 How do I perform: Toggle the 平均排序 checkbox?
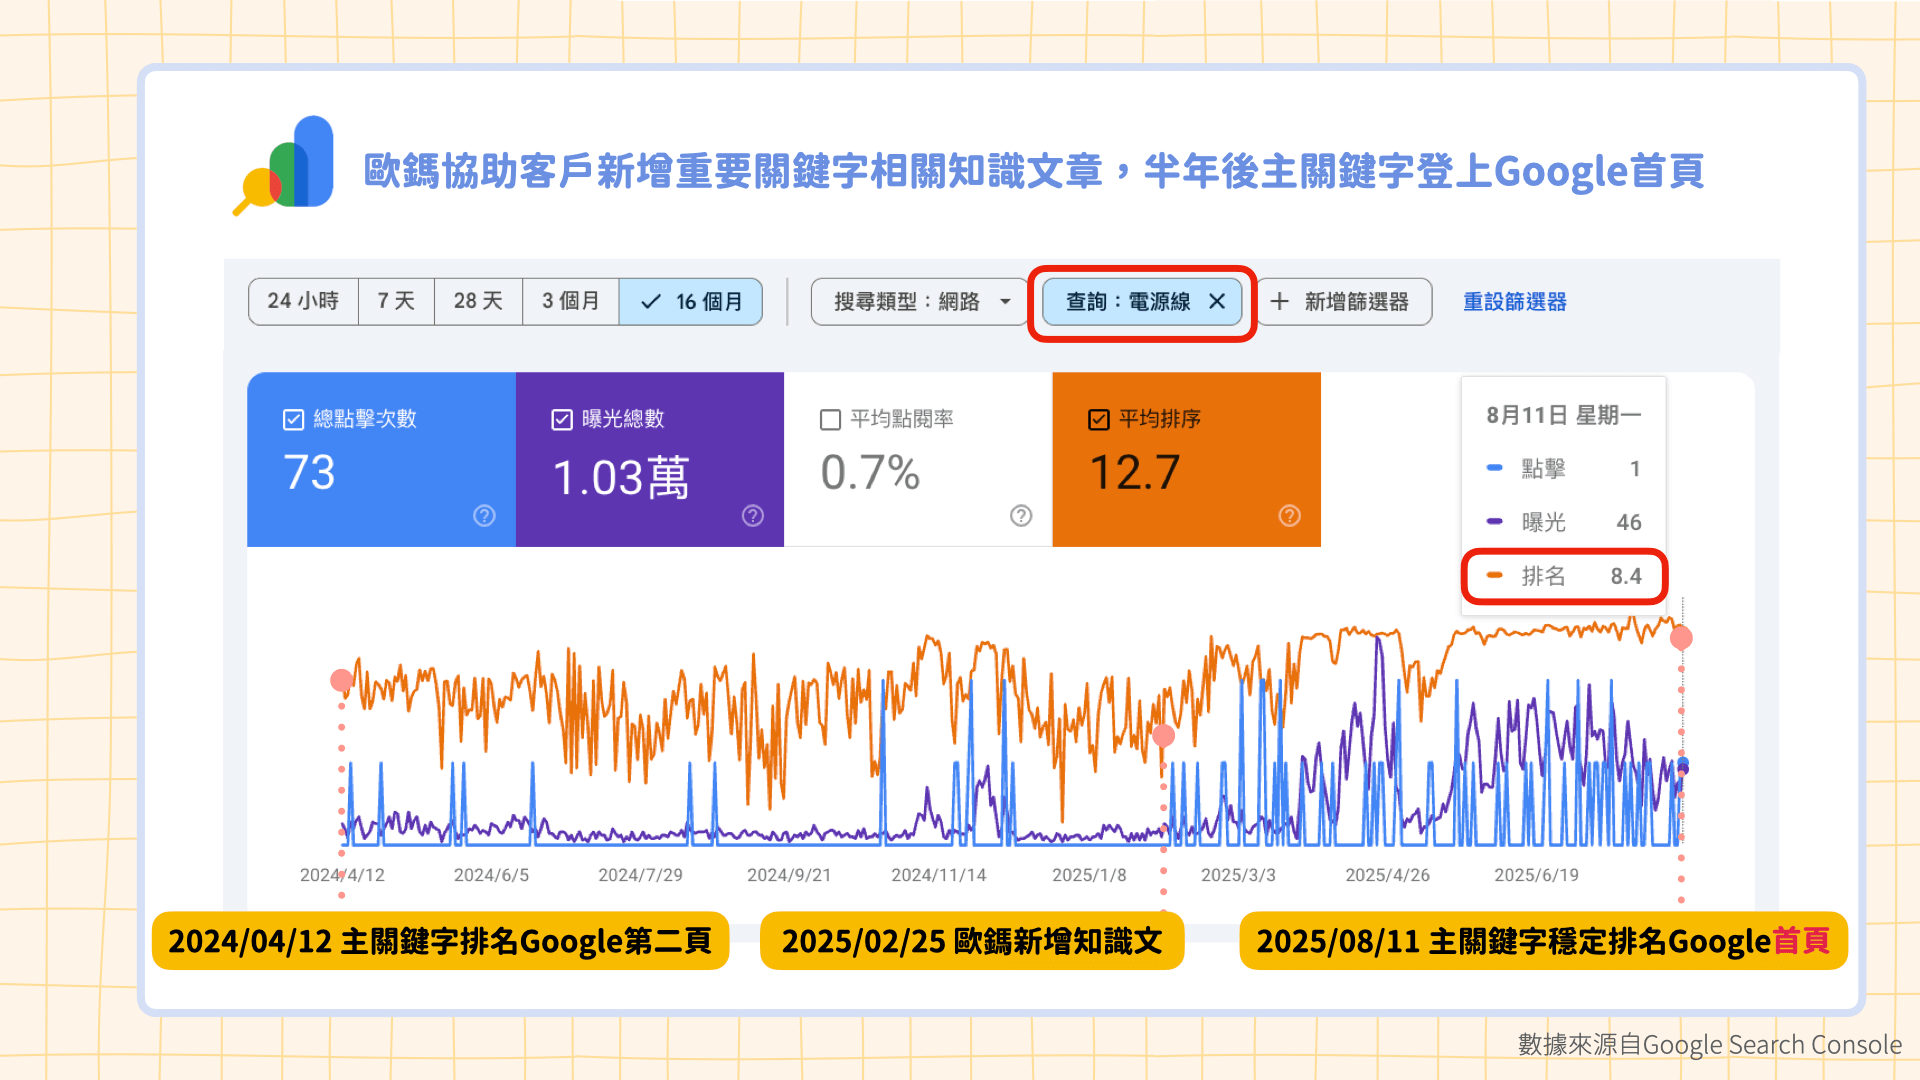(1099, 419)
